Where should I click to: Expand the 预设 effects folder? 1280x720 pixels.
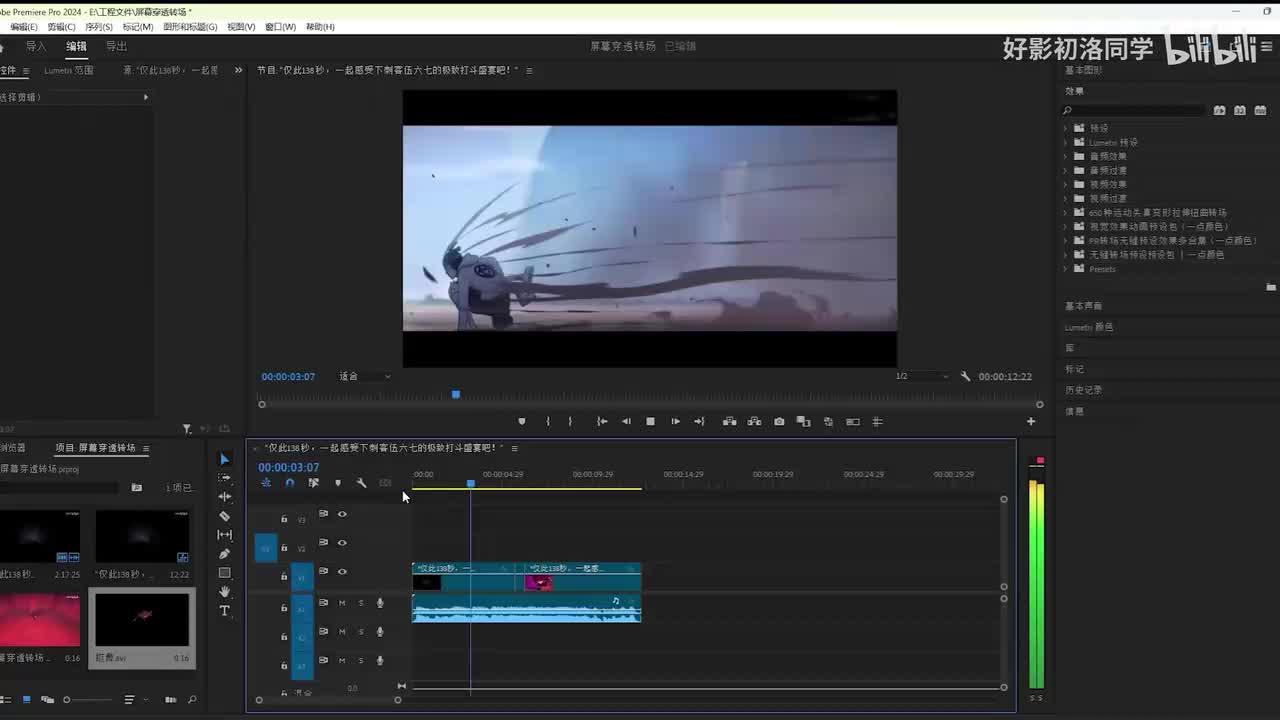pos(1066,128)
